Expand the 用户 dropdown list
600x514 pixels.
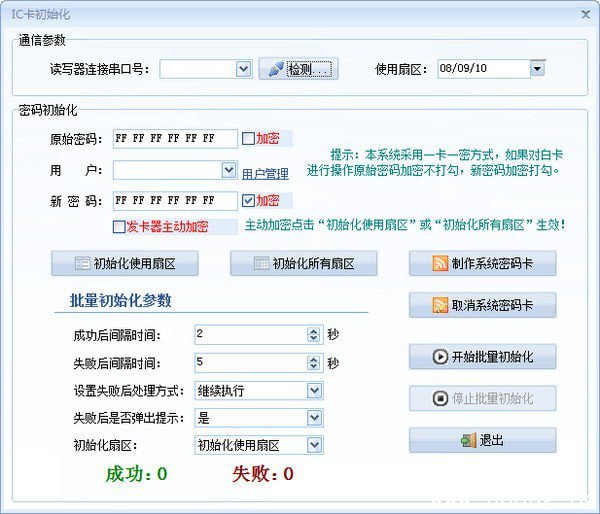[x=229, y=170]
